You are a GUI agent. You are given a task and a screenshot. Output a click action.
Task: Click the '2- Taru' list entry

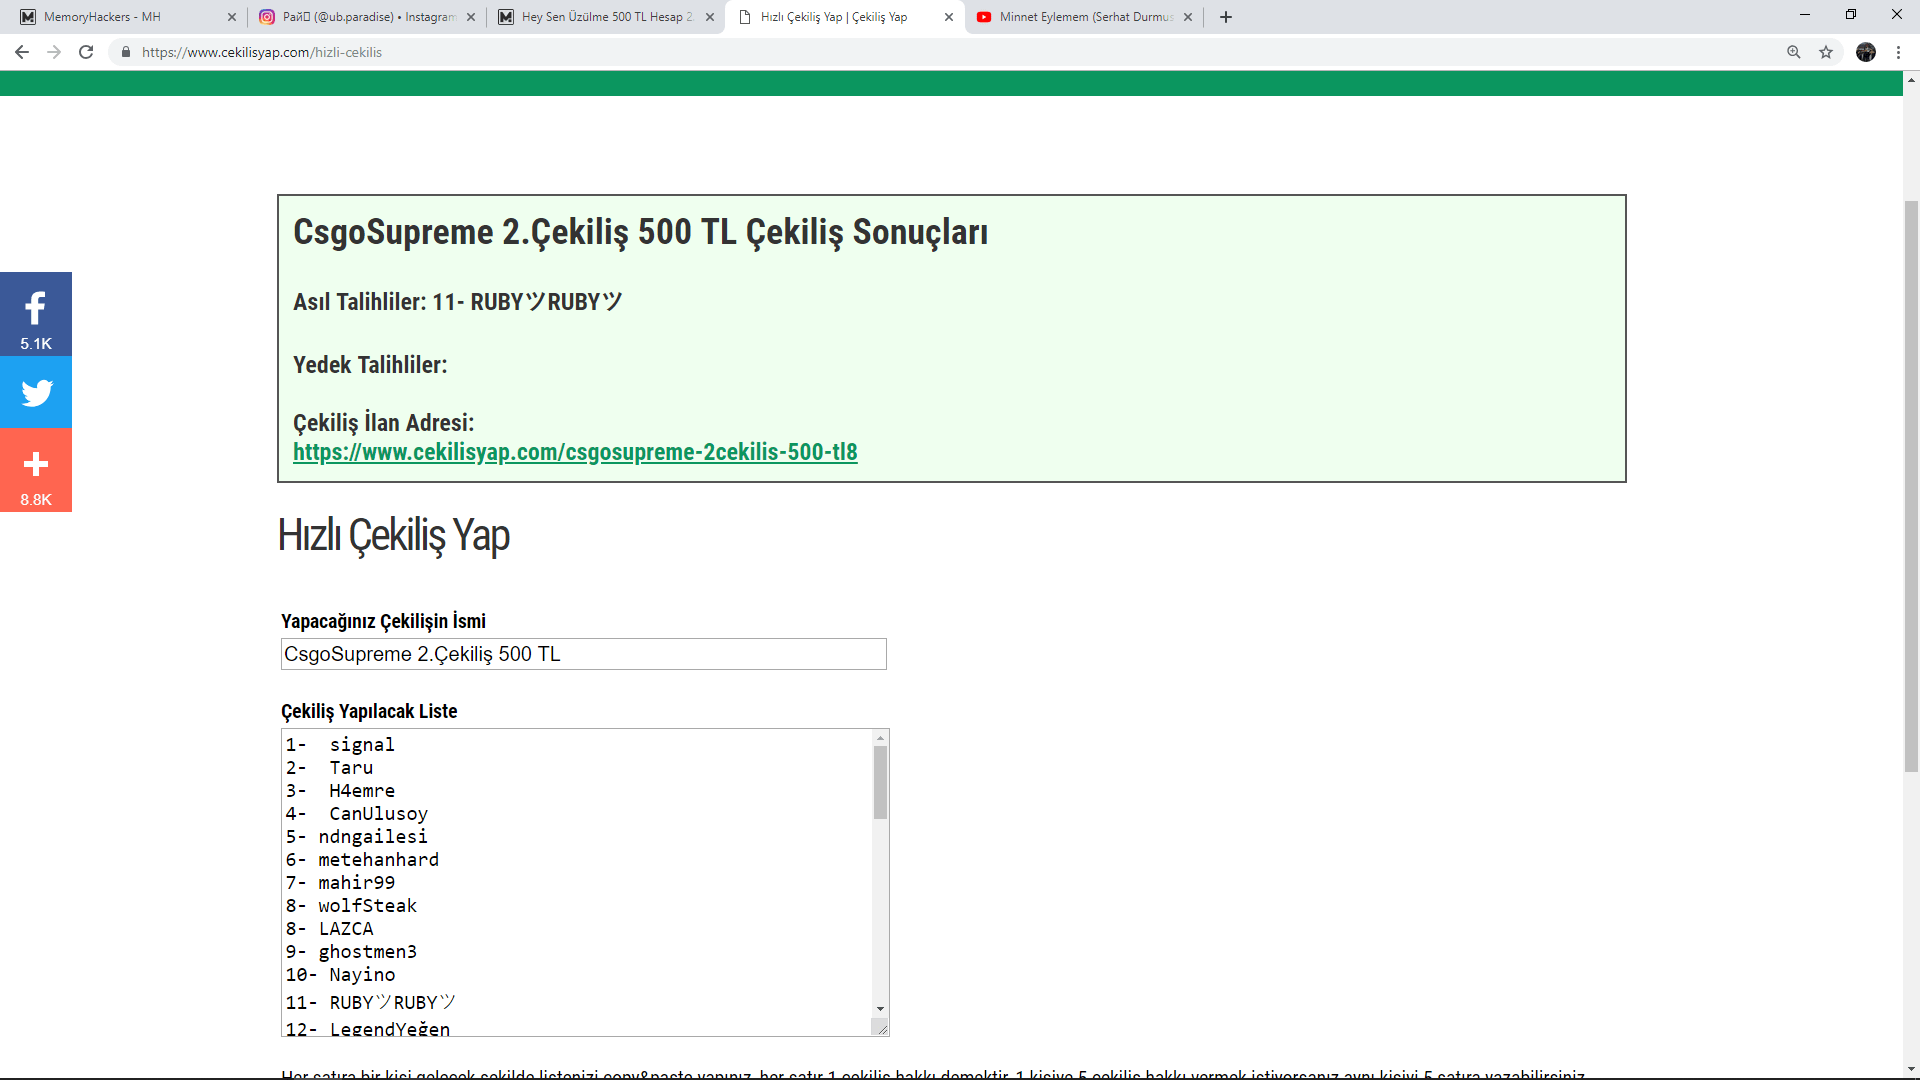[x=329, y=768]
